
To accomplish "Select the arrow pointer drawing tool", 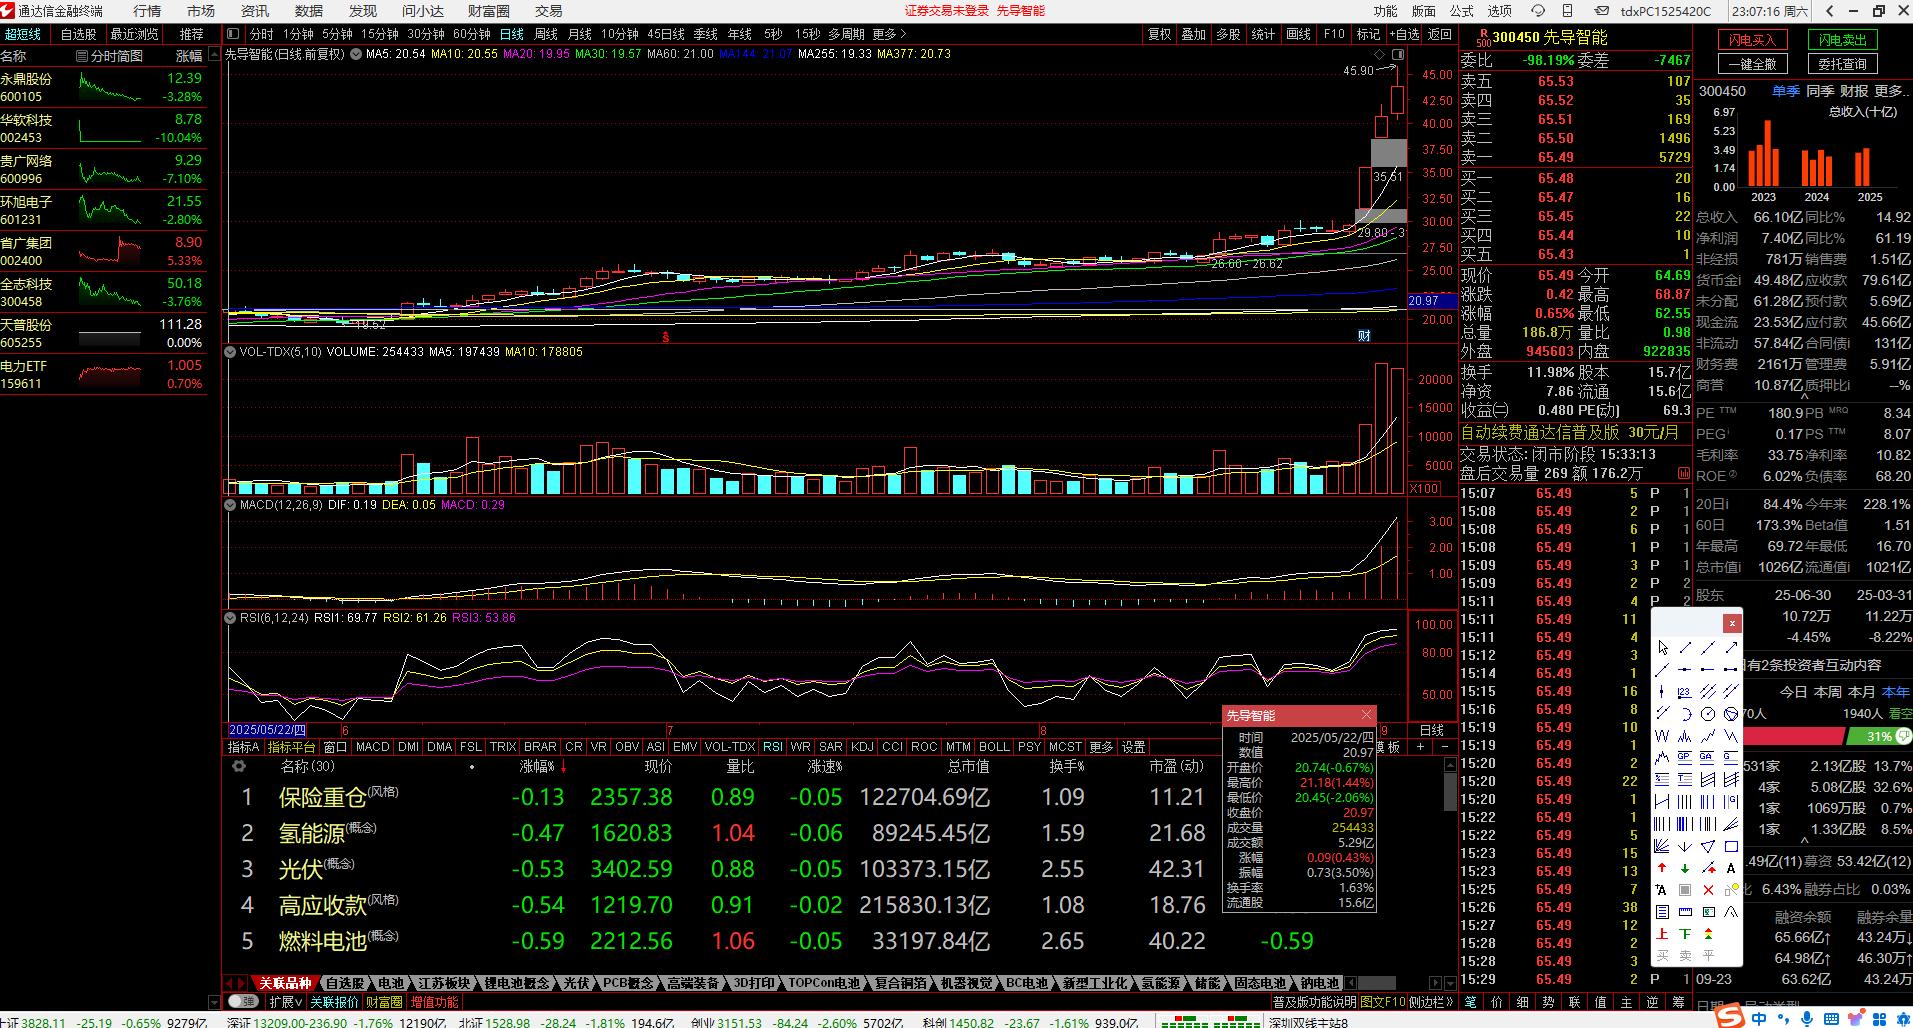I will click(1663, 648).
